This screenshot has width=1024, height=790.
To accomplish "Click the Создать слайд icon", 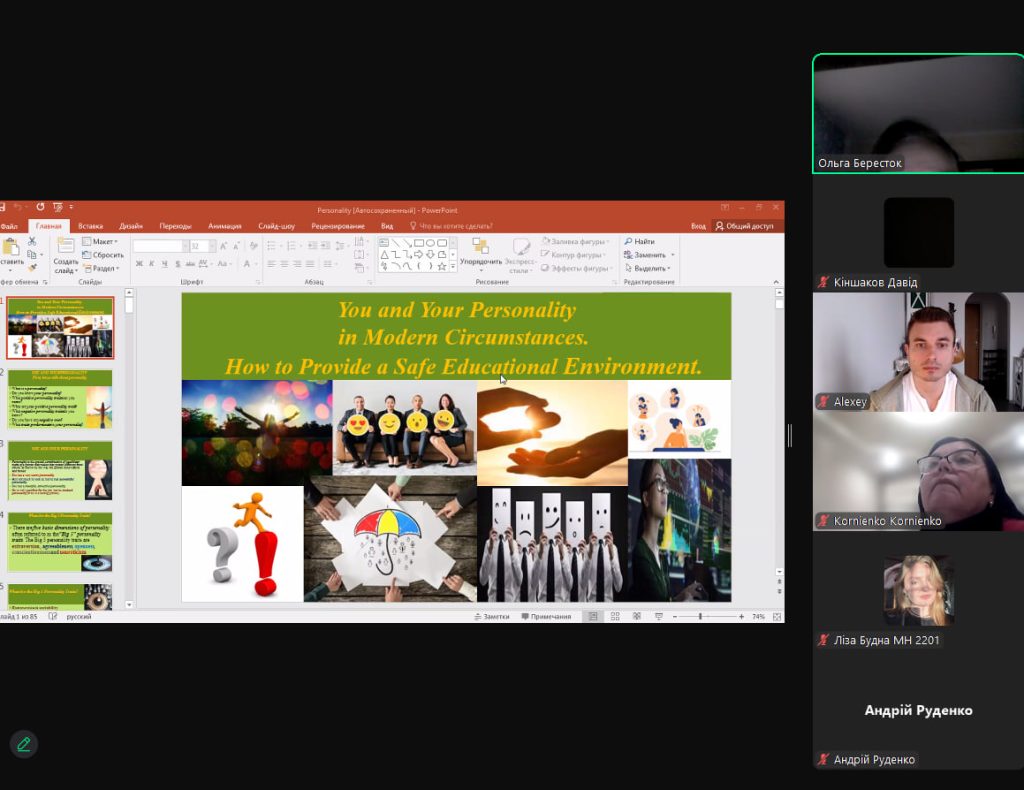I will pos(66,246).
